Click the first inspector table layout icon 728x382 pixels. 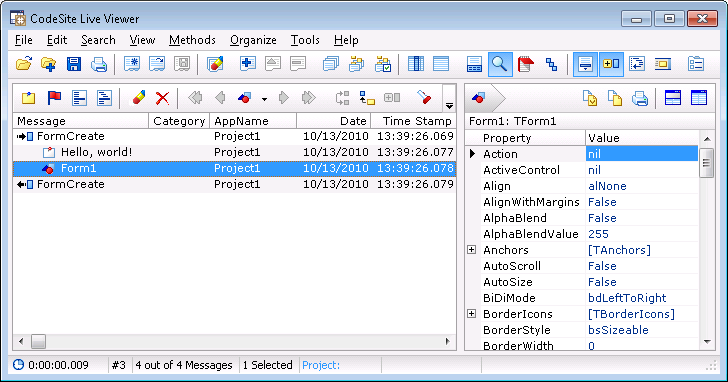click(673, 98)
